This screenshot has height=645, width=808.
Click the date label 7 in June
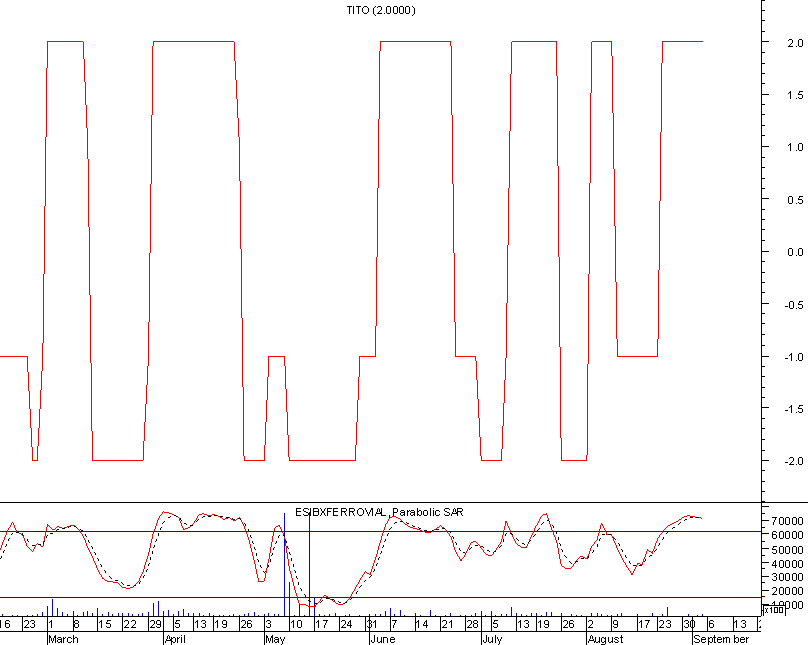(394, 624)
